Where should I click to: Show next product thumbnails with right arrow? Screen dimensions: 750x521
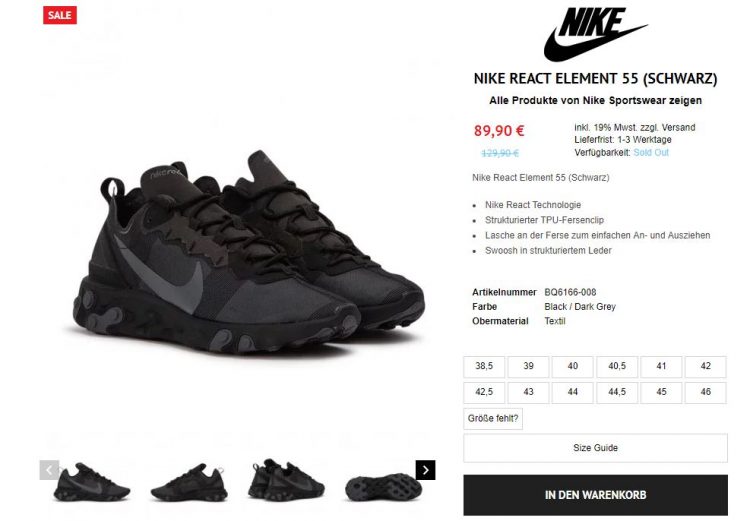(425, 470)
